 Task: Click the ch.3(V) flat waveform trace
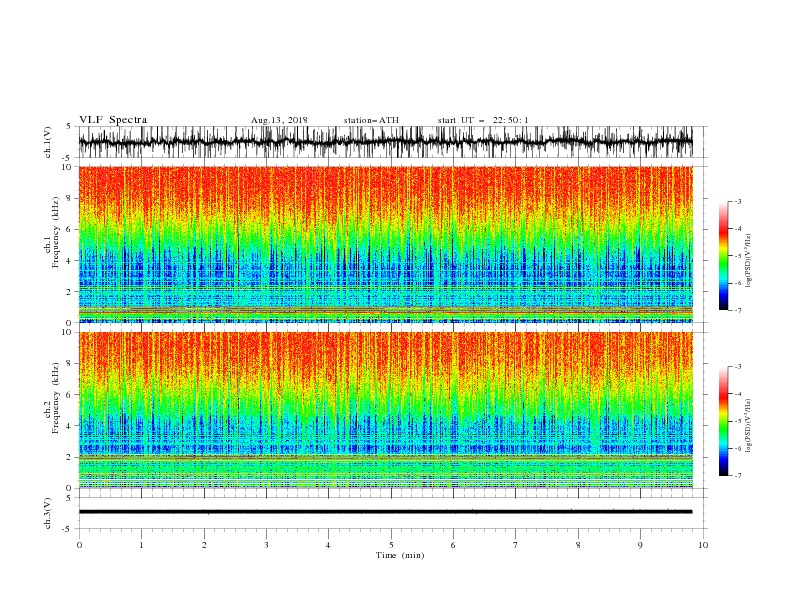[385, 512]
